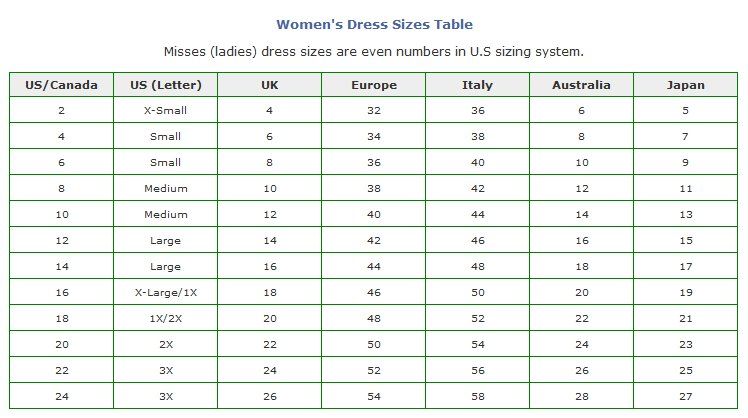
Task: Click the 1X/2X letter size cell
Action: pos(166,318)
